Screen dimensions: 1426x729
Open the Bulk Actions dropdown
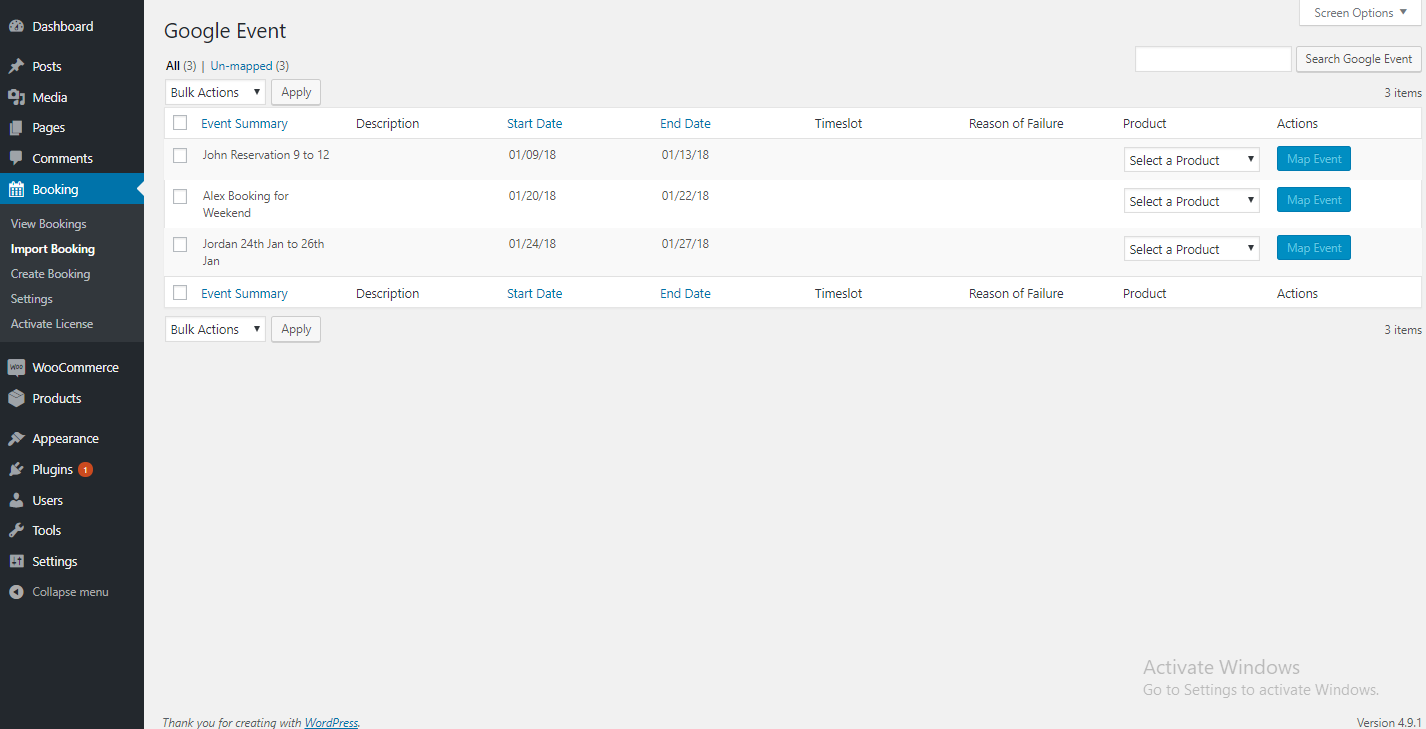[x=214, y=91]
